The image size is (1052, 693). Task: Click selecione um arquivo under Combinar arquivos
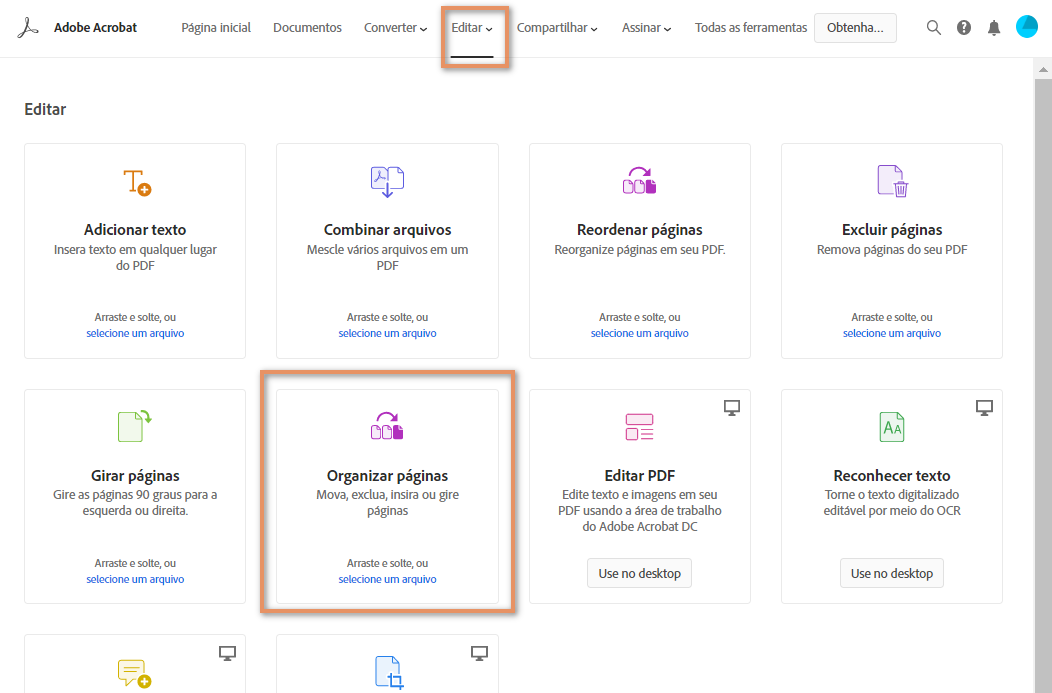coord(386,333)
